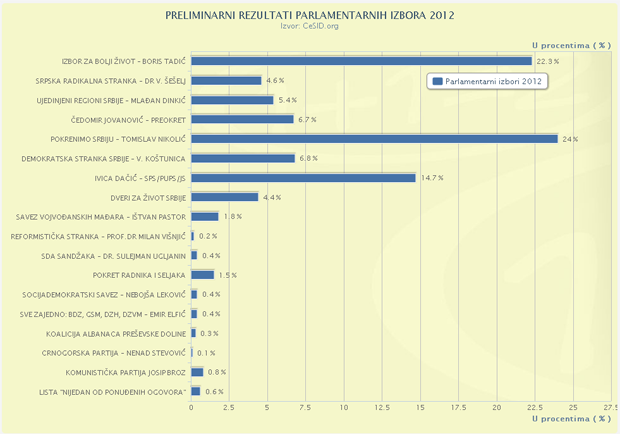
Task: Click the x-axis tick label 7.5
Action: pos(305,408)
